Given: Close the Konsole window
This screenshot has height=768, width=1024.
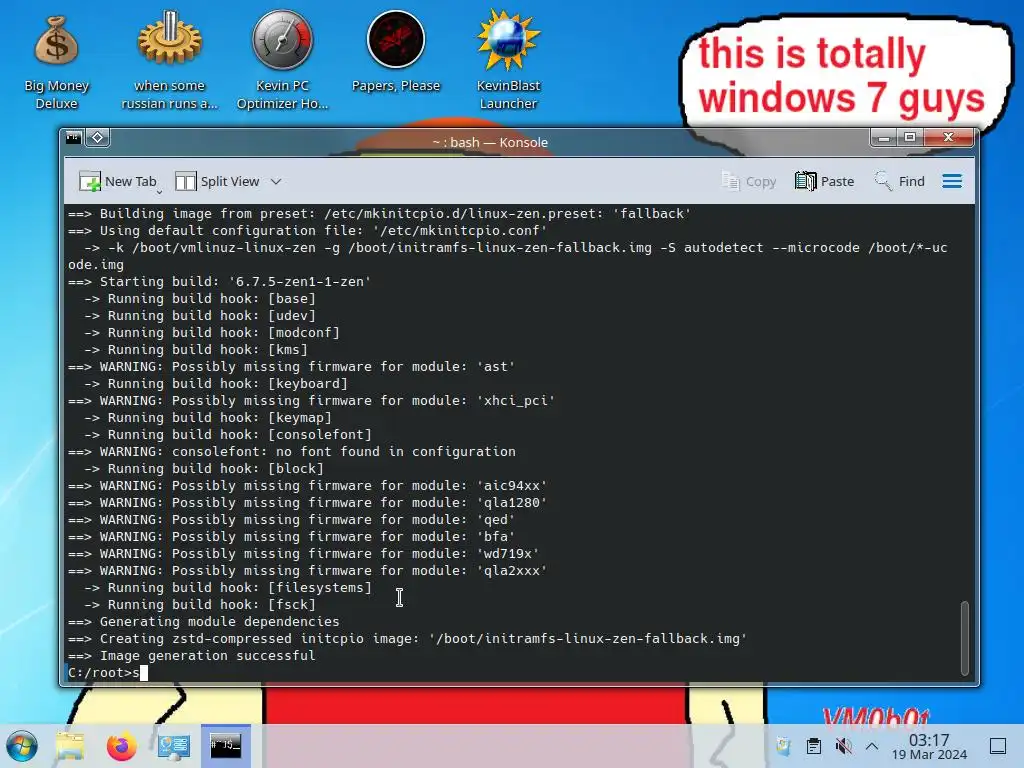Looking at the screenshot, I should (948, 138).
